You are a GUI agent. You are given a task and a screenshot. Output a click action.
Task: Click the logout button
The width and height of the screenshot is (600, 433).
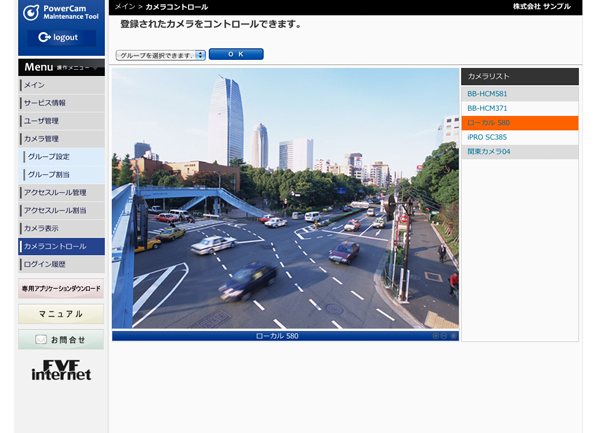click(60, 37)
